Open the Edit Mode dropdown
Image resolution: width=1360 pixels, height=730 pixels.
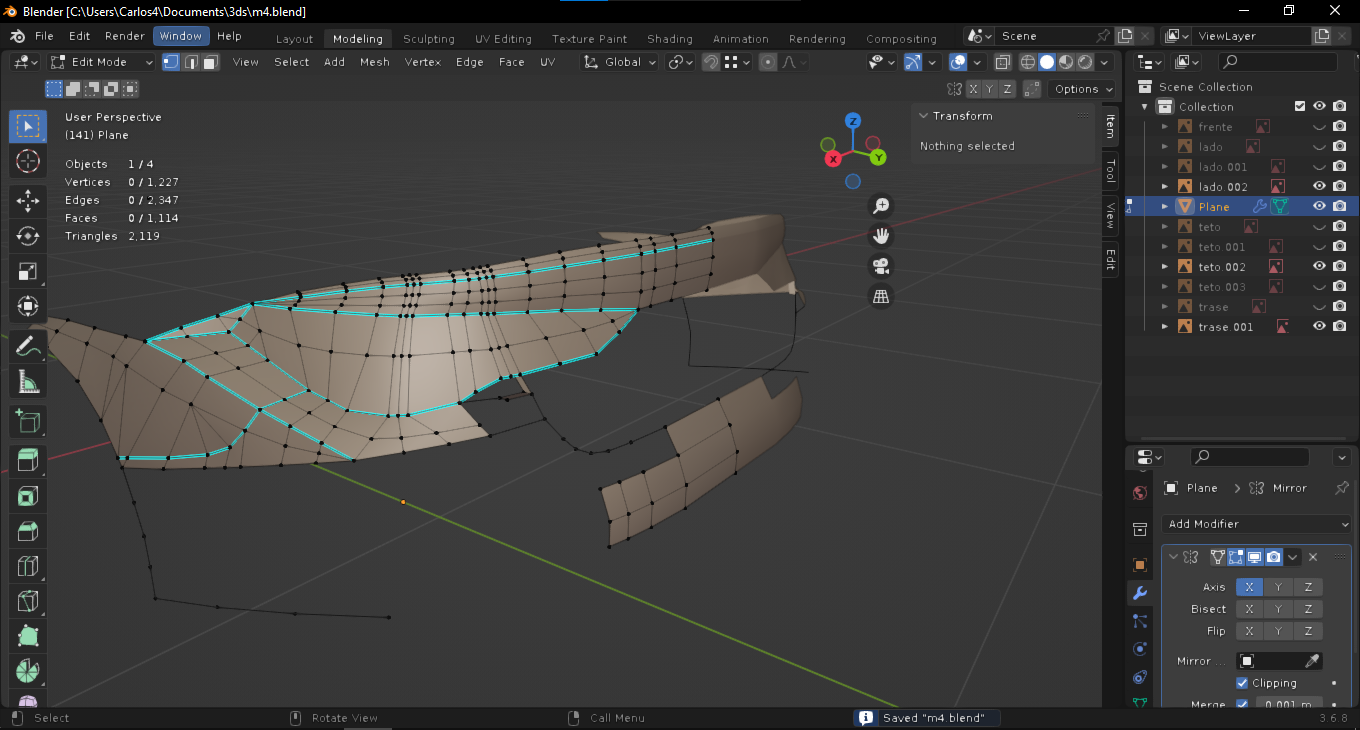[102, 62]
